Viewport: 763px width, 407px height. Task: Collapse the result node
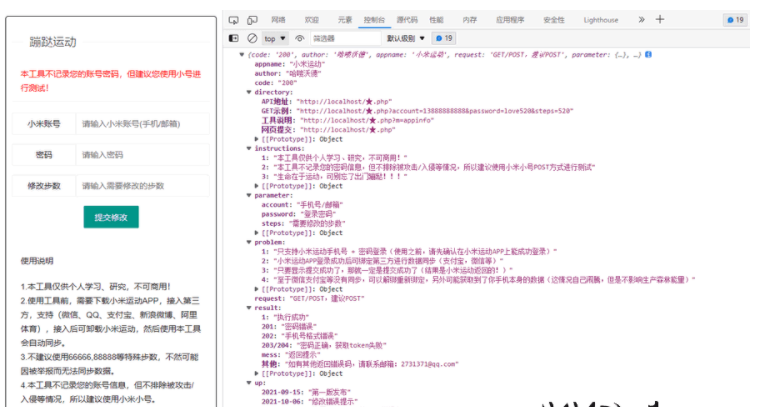pyautogui.click(x=249, y=308)
